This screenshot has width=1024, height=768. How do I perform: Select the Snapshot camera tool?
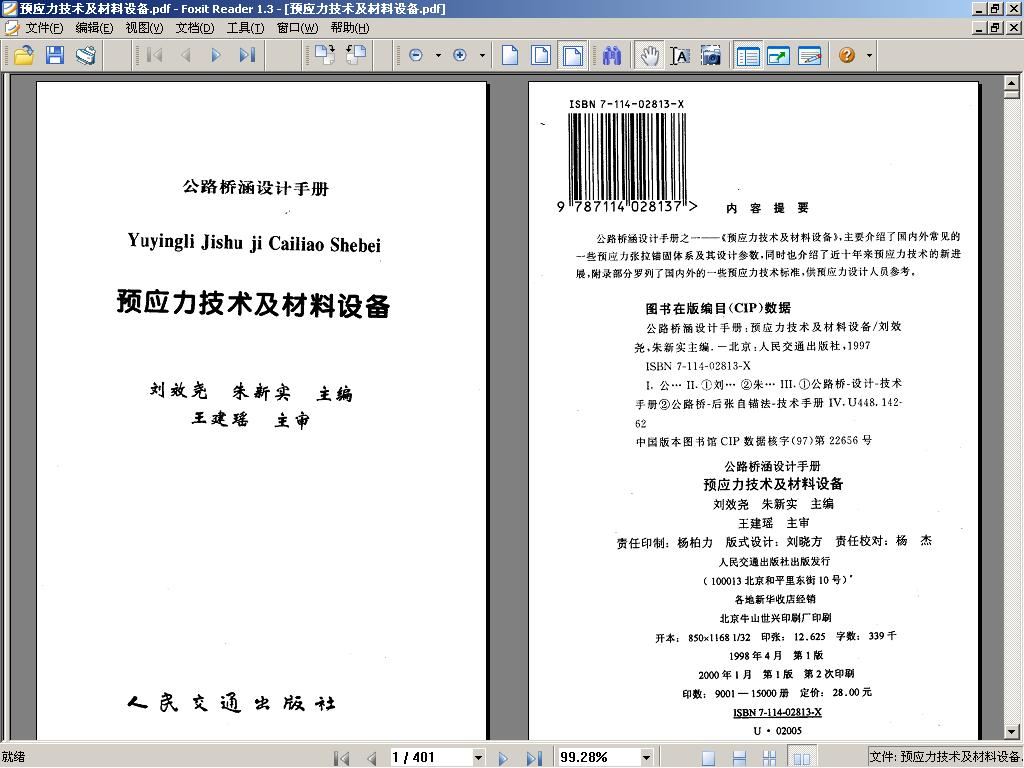(711, 56)
